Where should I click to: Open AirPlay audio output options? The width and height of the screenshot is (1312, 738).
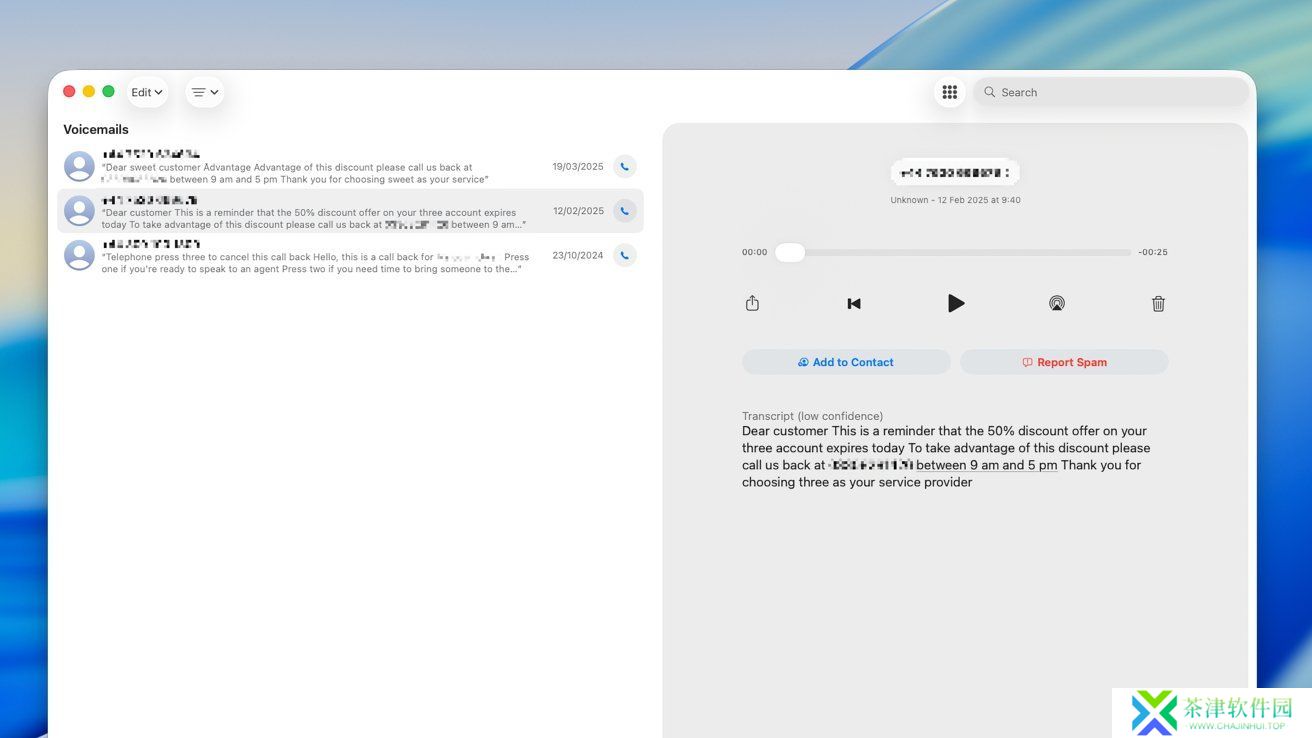(1057, 303)
